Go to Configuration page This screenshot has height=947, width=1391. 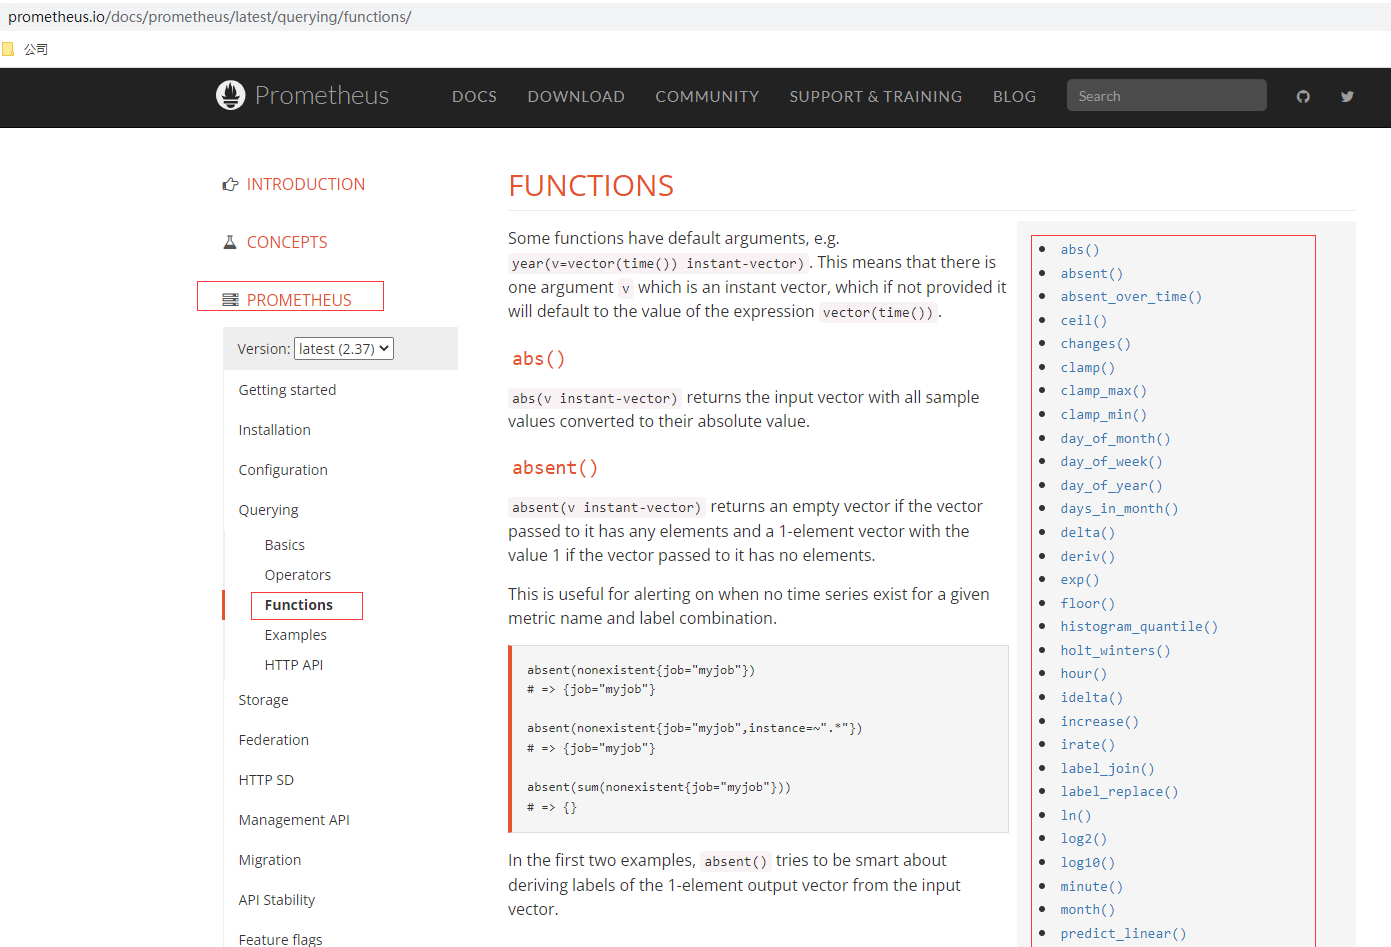tap(283, 470)
